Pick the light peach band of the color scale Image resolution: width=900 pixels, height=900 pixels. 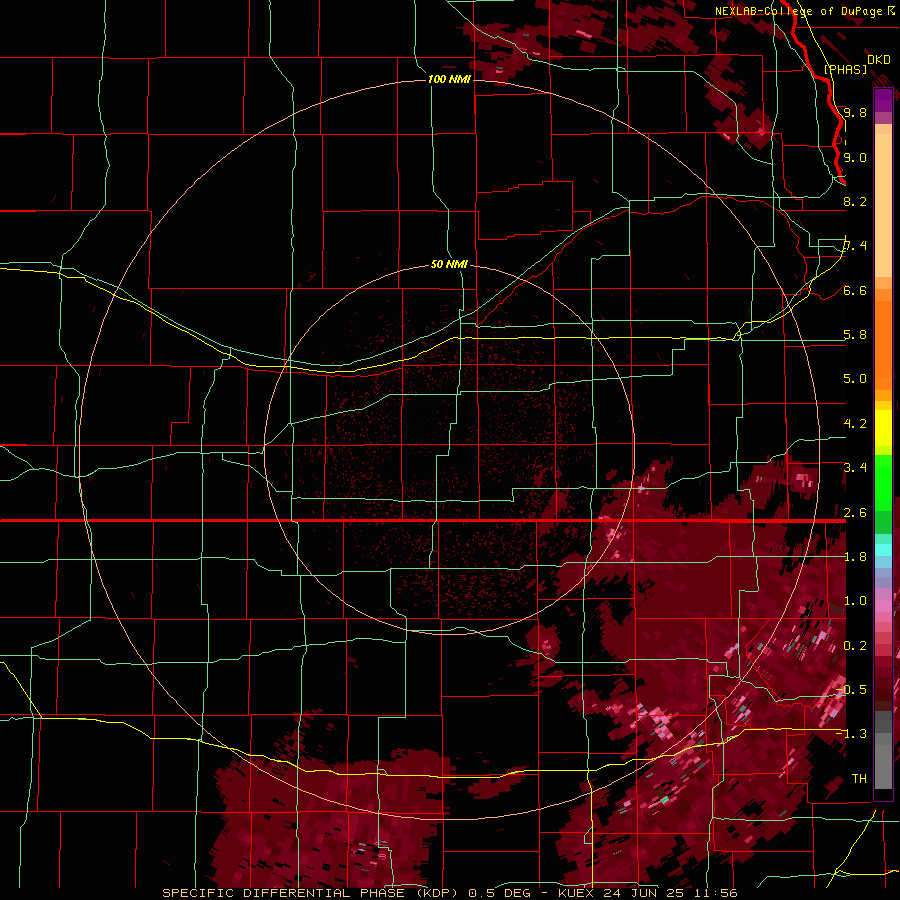tap(883, 207)
